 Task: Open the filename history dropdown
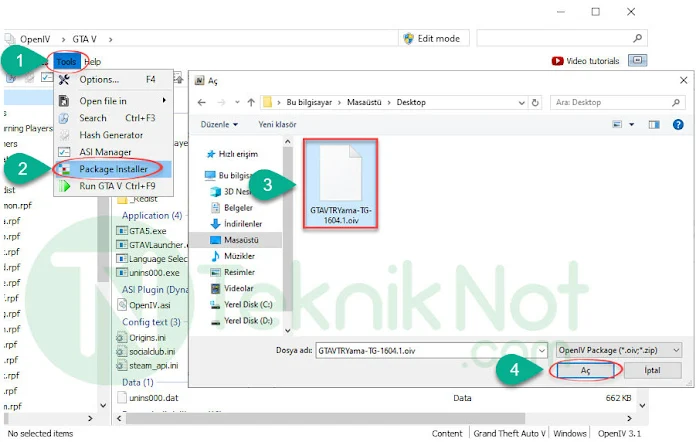542,351
